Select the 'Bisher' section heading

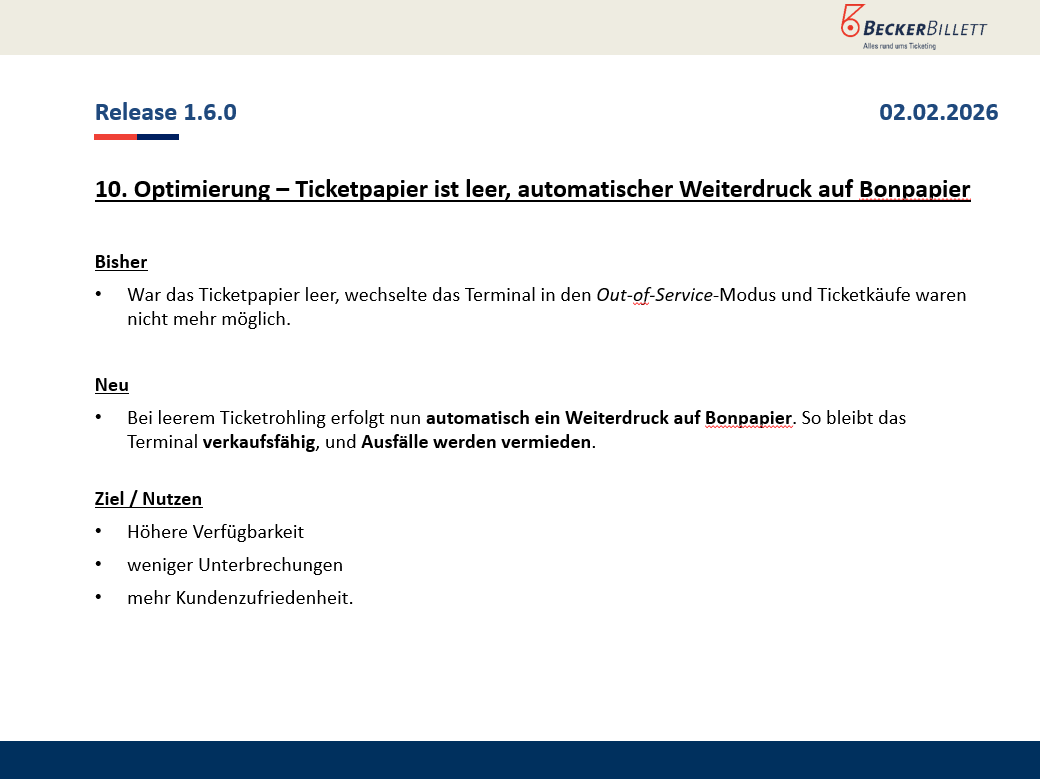121,262
